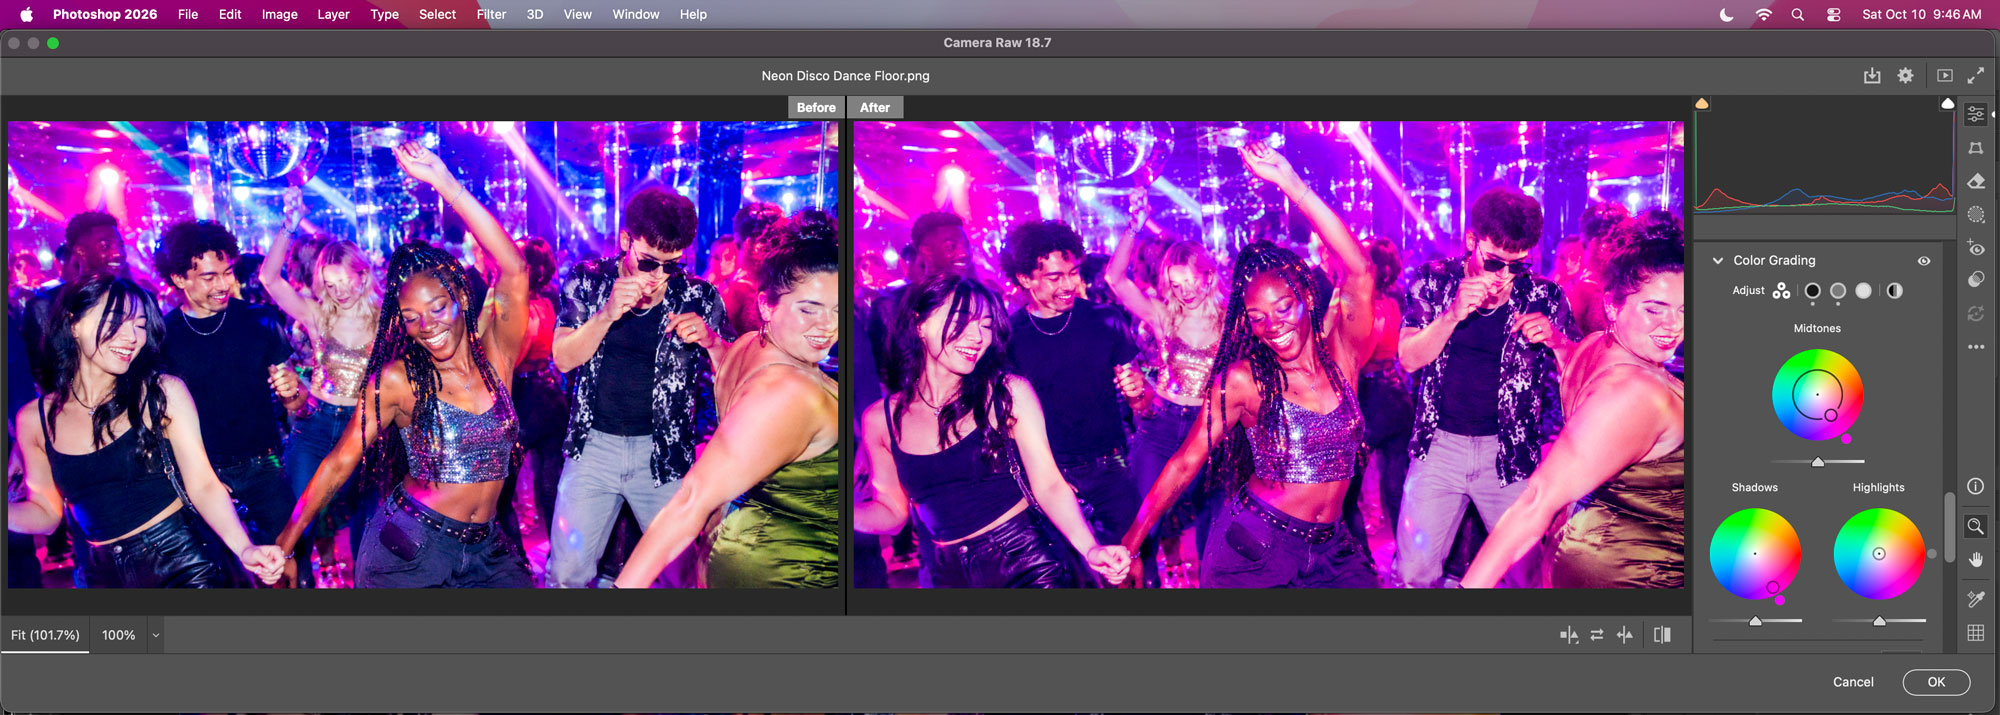Open Camera Raw preferences gear

tap(1906, 76)
